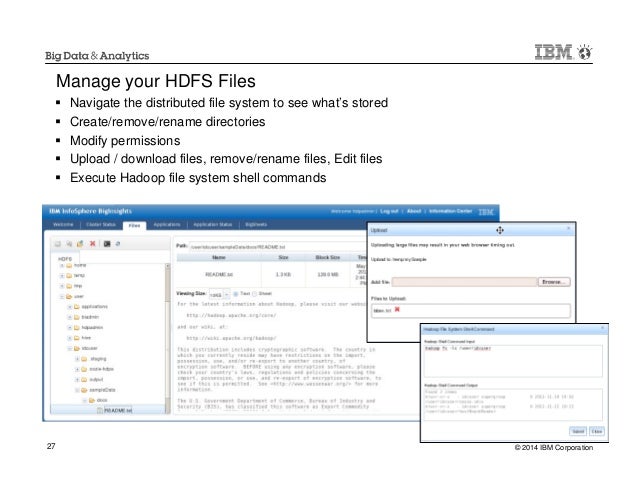
Task: Click Submit in the shell command dialog
Action: click(578, 431)
